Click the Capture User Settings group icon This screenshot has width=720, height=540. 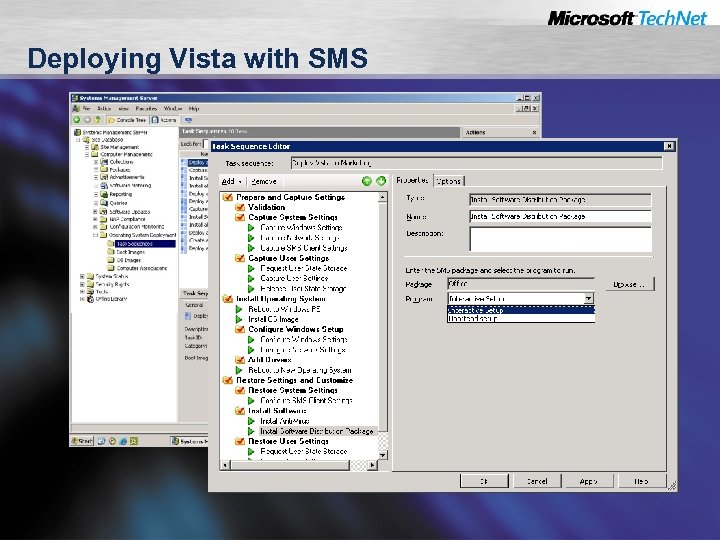[240, 259]
